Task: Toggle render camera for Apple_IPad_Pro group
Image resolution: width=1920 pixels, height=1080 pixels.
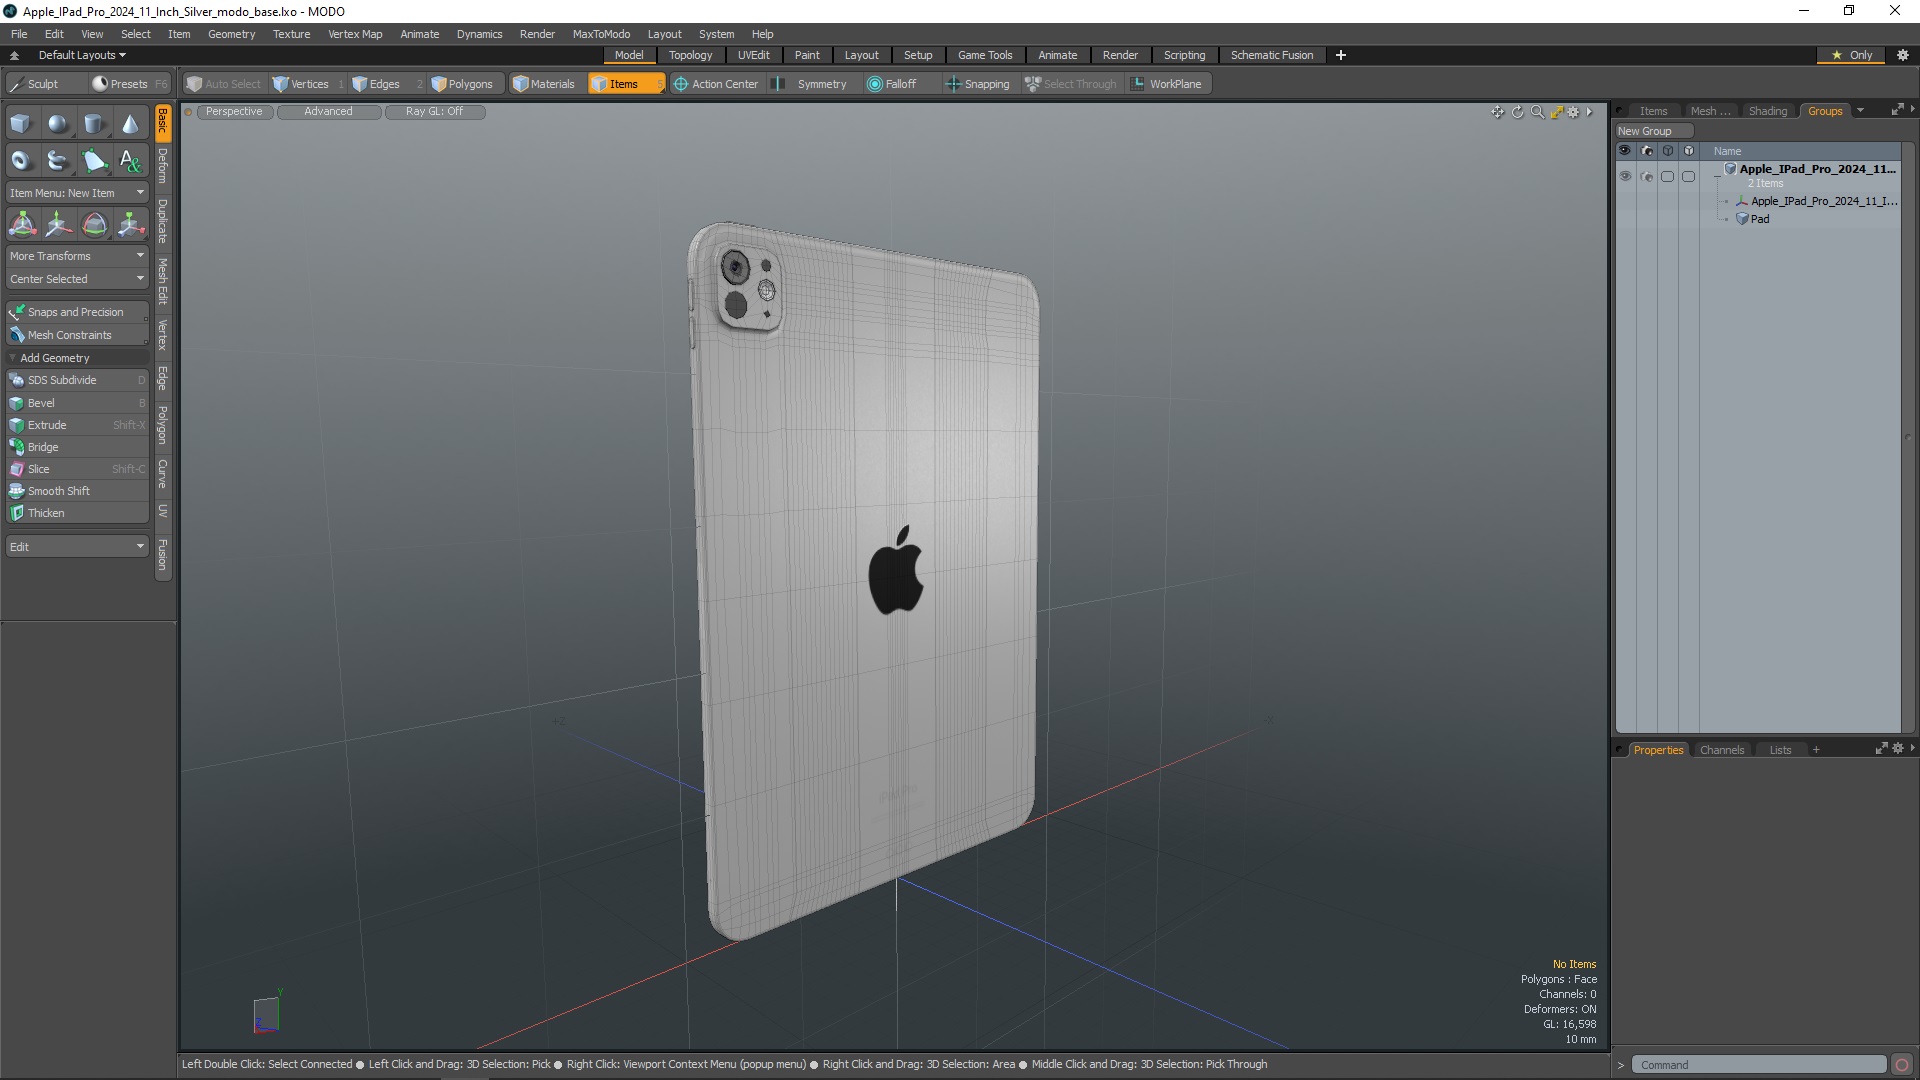Action: coord(1647,176)
